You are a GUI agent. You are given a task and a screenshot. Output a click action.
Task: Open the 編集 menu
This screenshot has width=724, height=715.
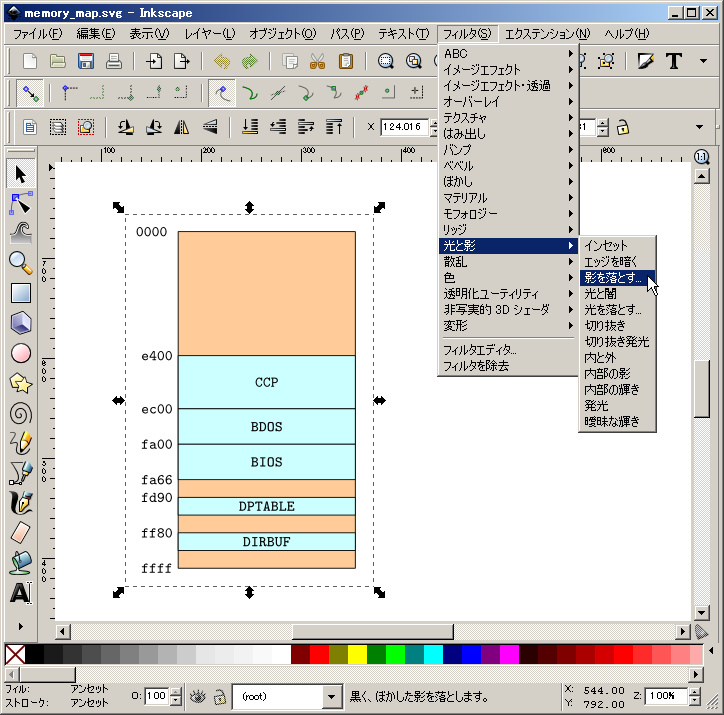point(96,34)
